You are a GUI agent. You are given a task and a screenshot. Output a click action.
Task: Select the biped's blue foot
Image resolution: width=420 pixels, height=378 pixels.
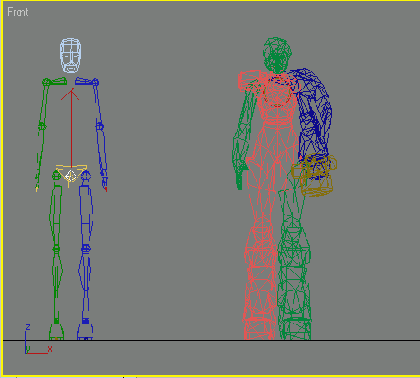coord(85,331)
